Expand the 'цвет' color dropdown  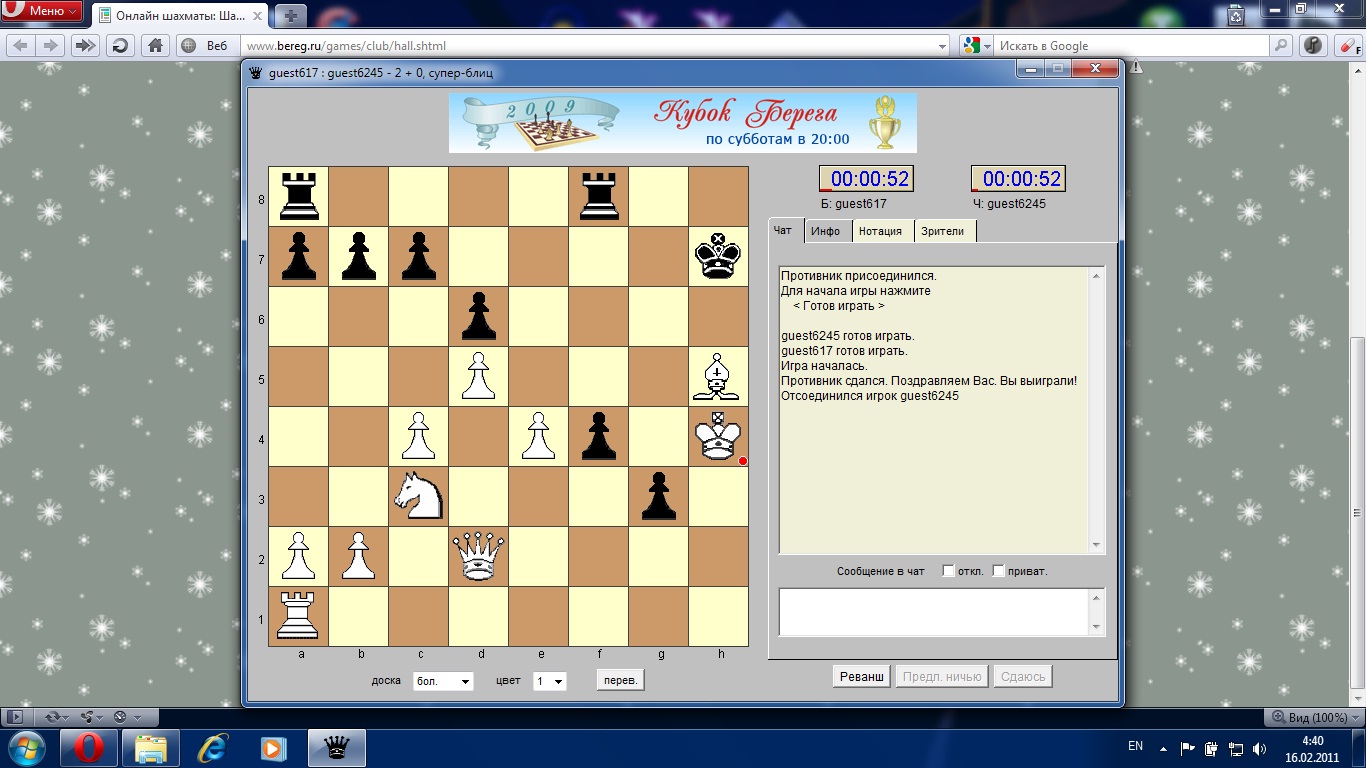(550, 681)
